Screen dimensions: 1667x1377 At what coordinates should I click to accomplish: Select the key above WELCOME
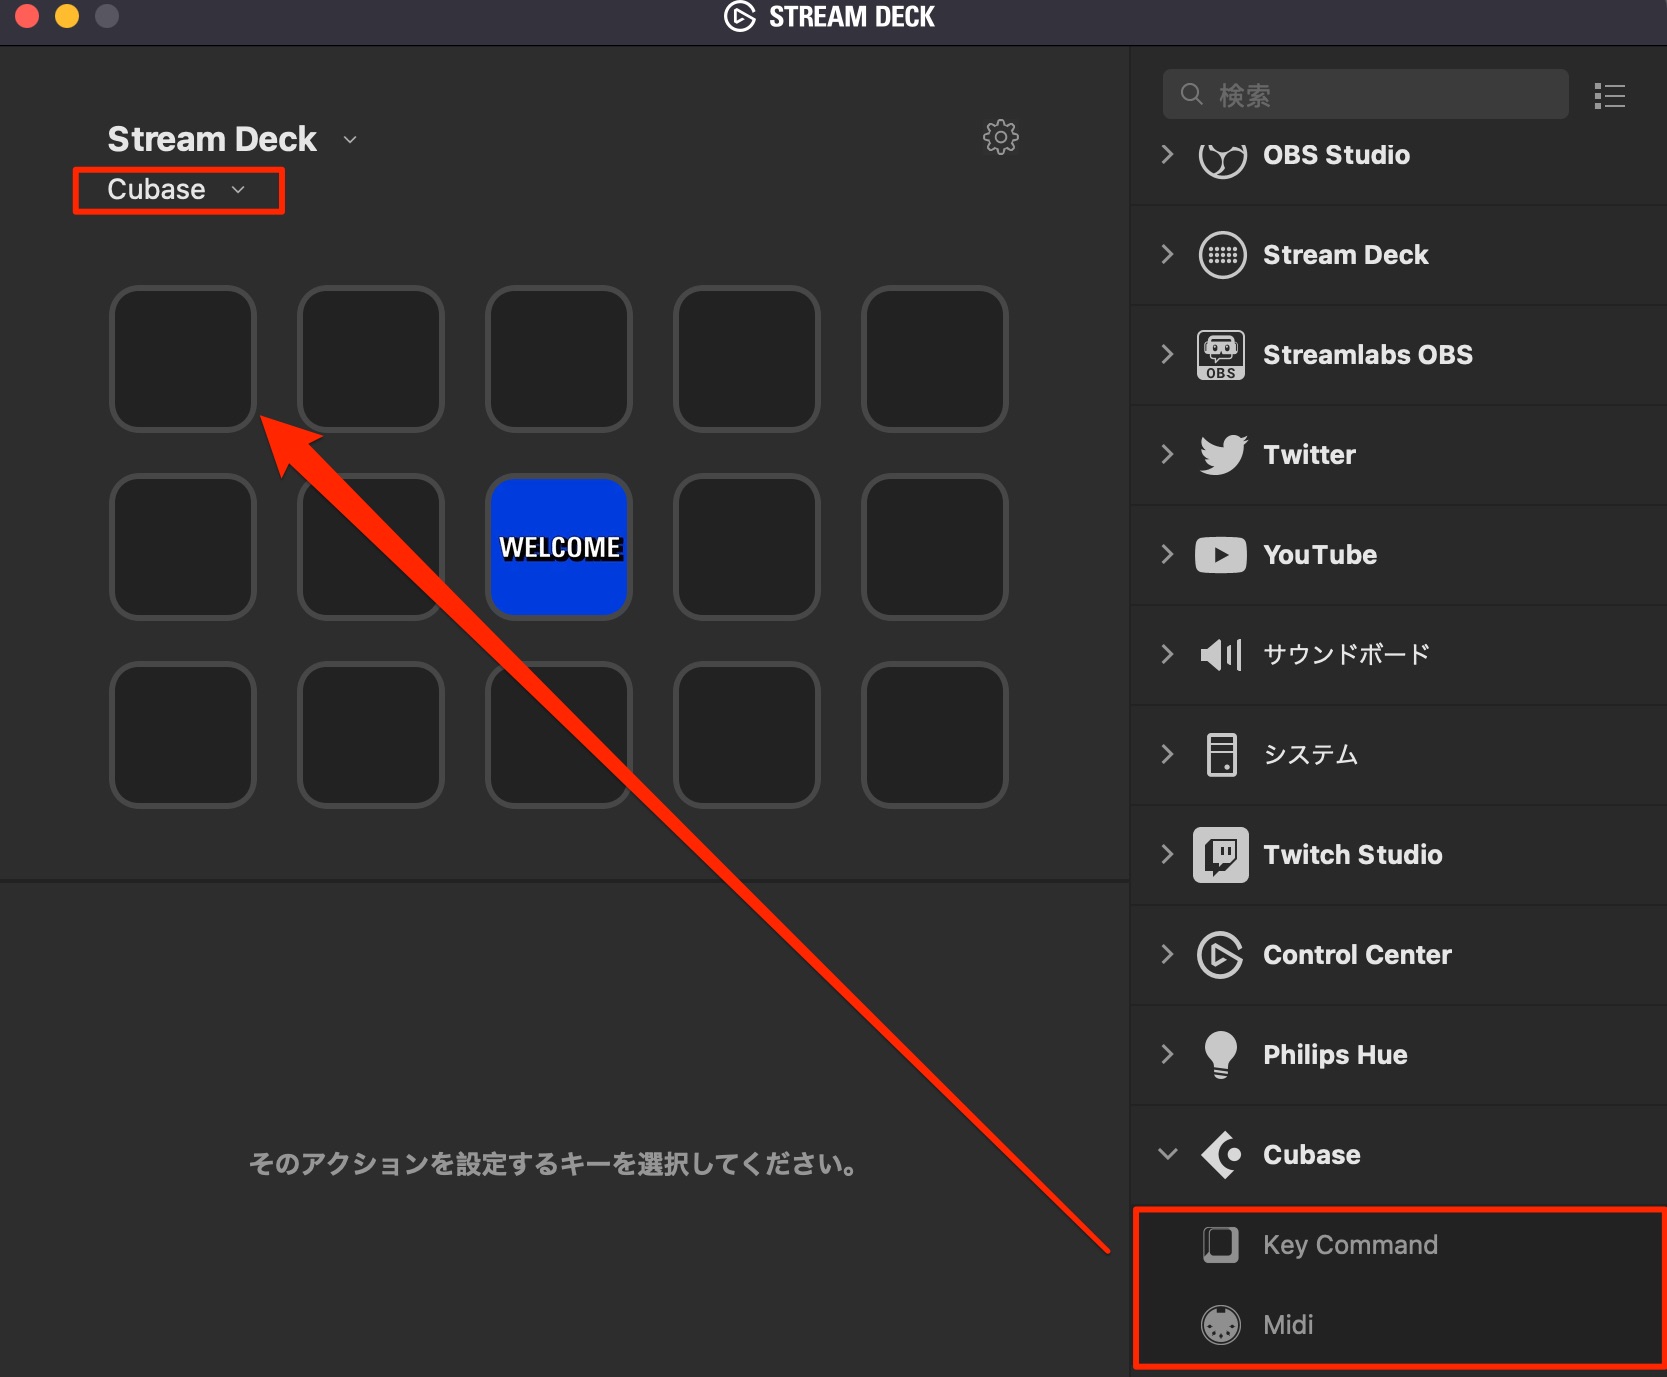pyautogui.click(x=559, y=359)
